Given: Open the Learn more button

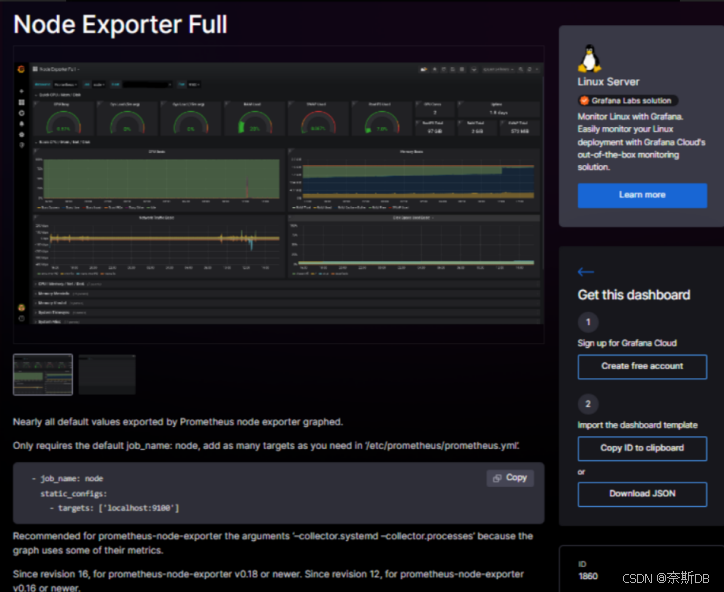Looking at the screenshot, I should pos(642,195).
